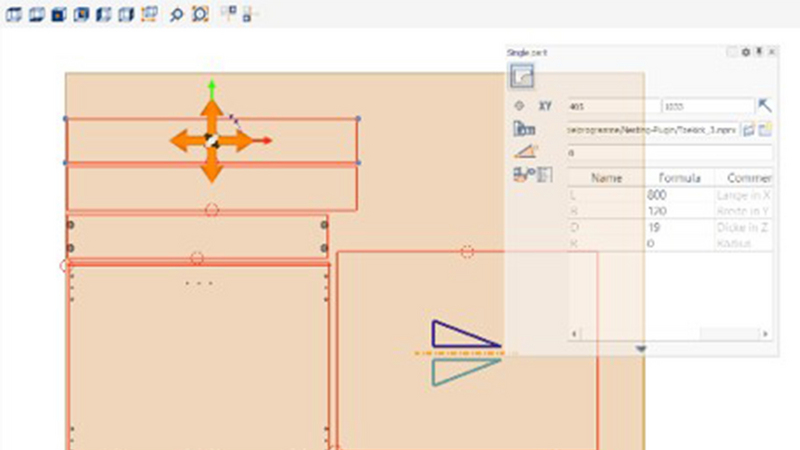Viewport: 800px width, 450px height.
Task: Toggle the panel pin button
Action: click(x=758, y=52)
